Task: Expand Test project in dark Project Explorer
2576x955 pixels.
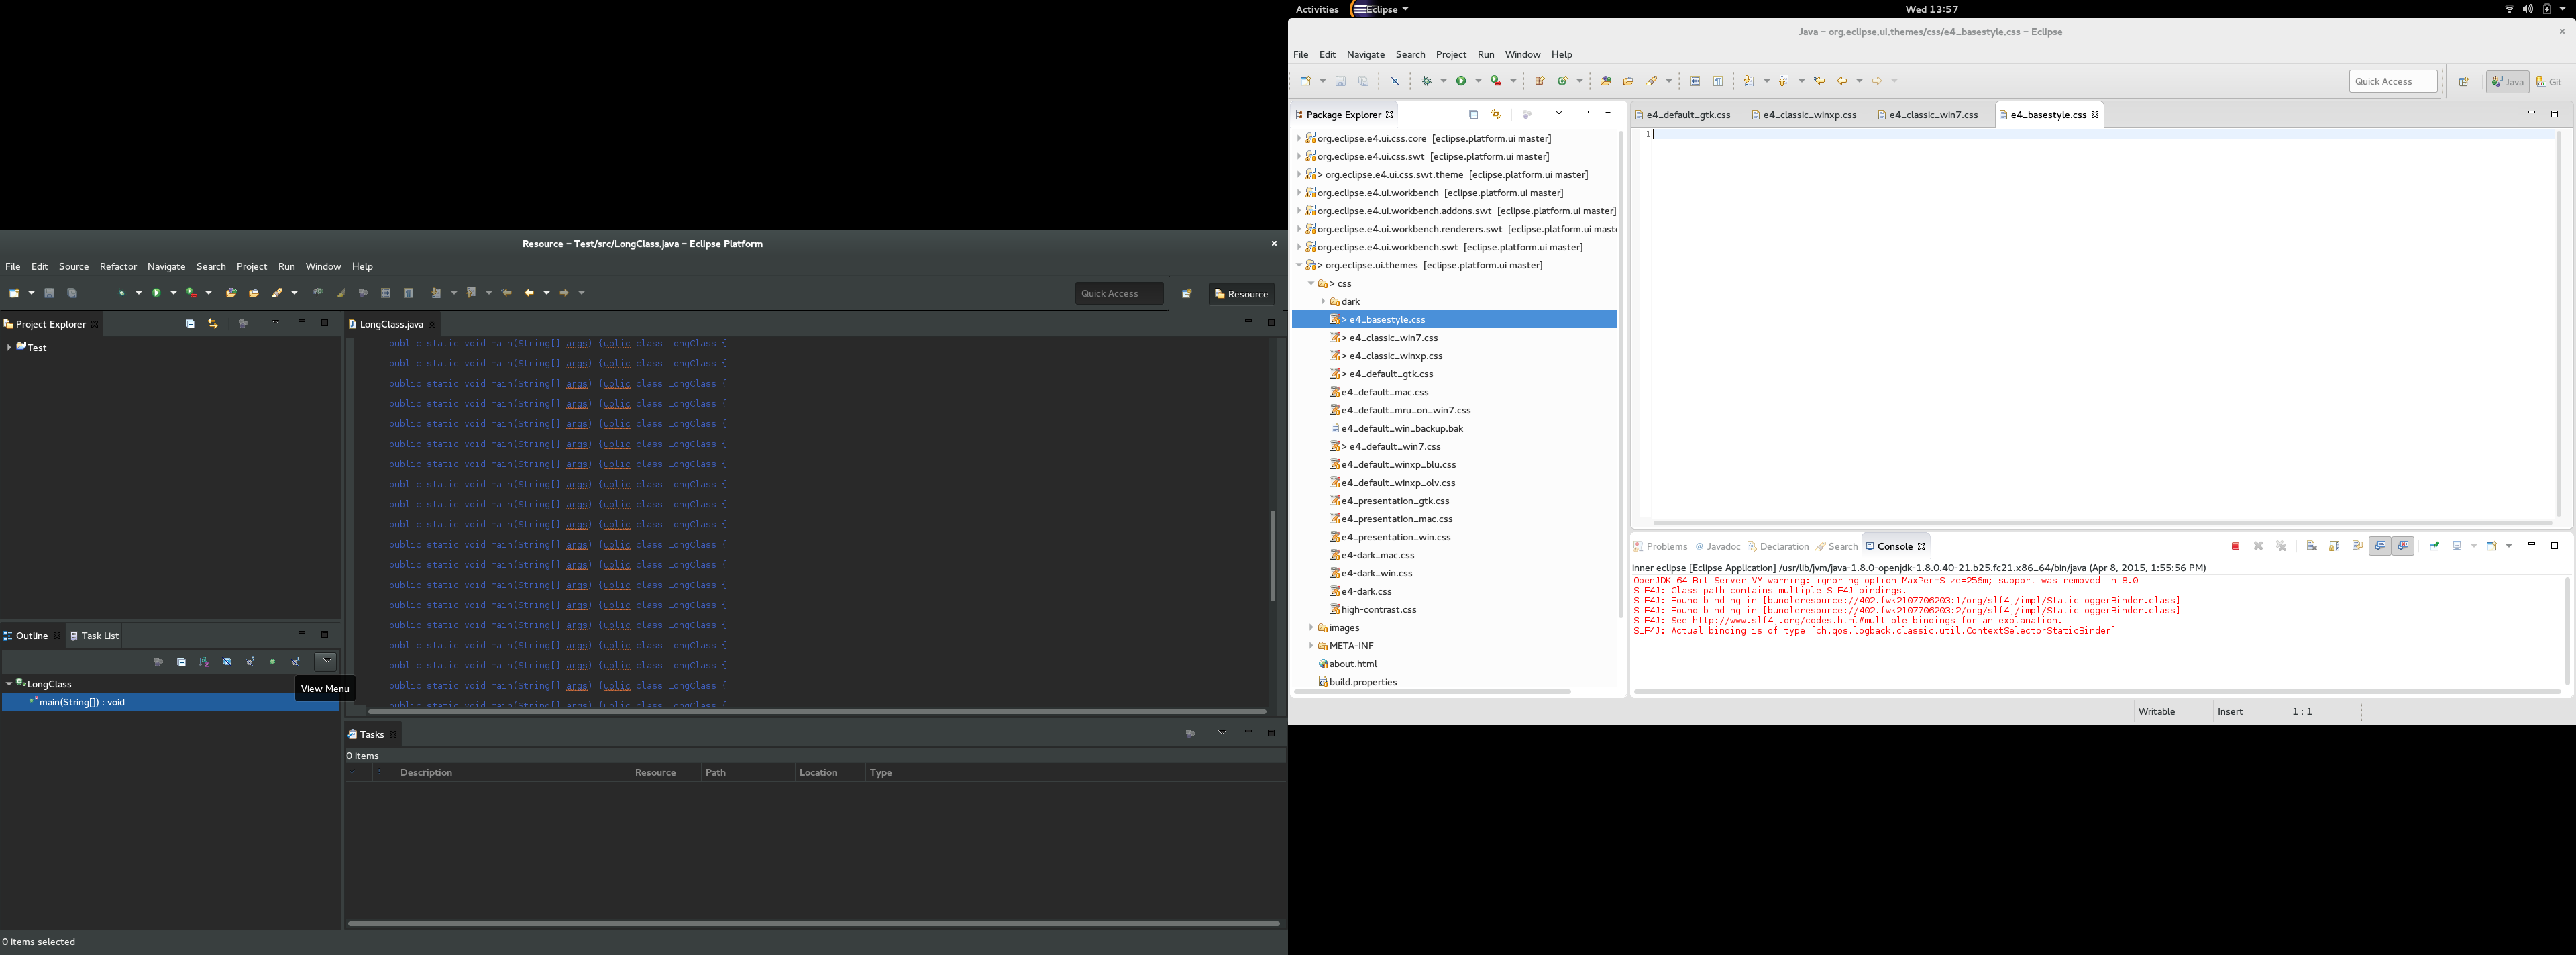Action: pyautogui.click(x=9, y=348)
